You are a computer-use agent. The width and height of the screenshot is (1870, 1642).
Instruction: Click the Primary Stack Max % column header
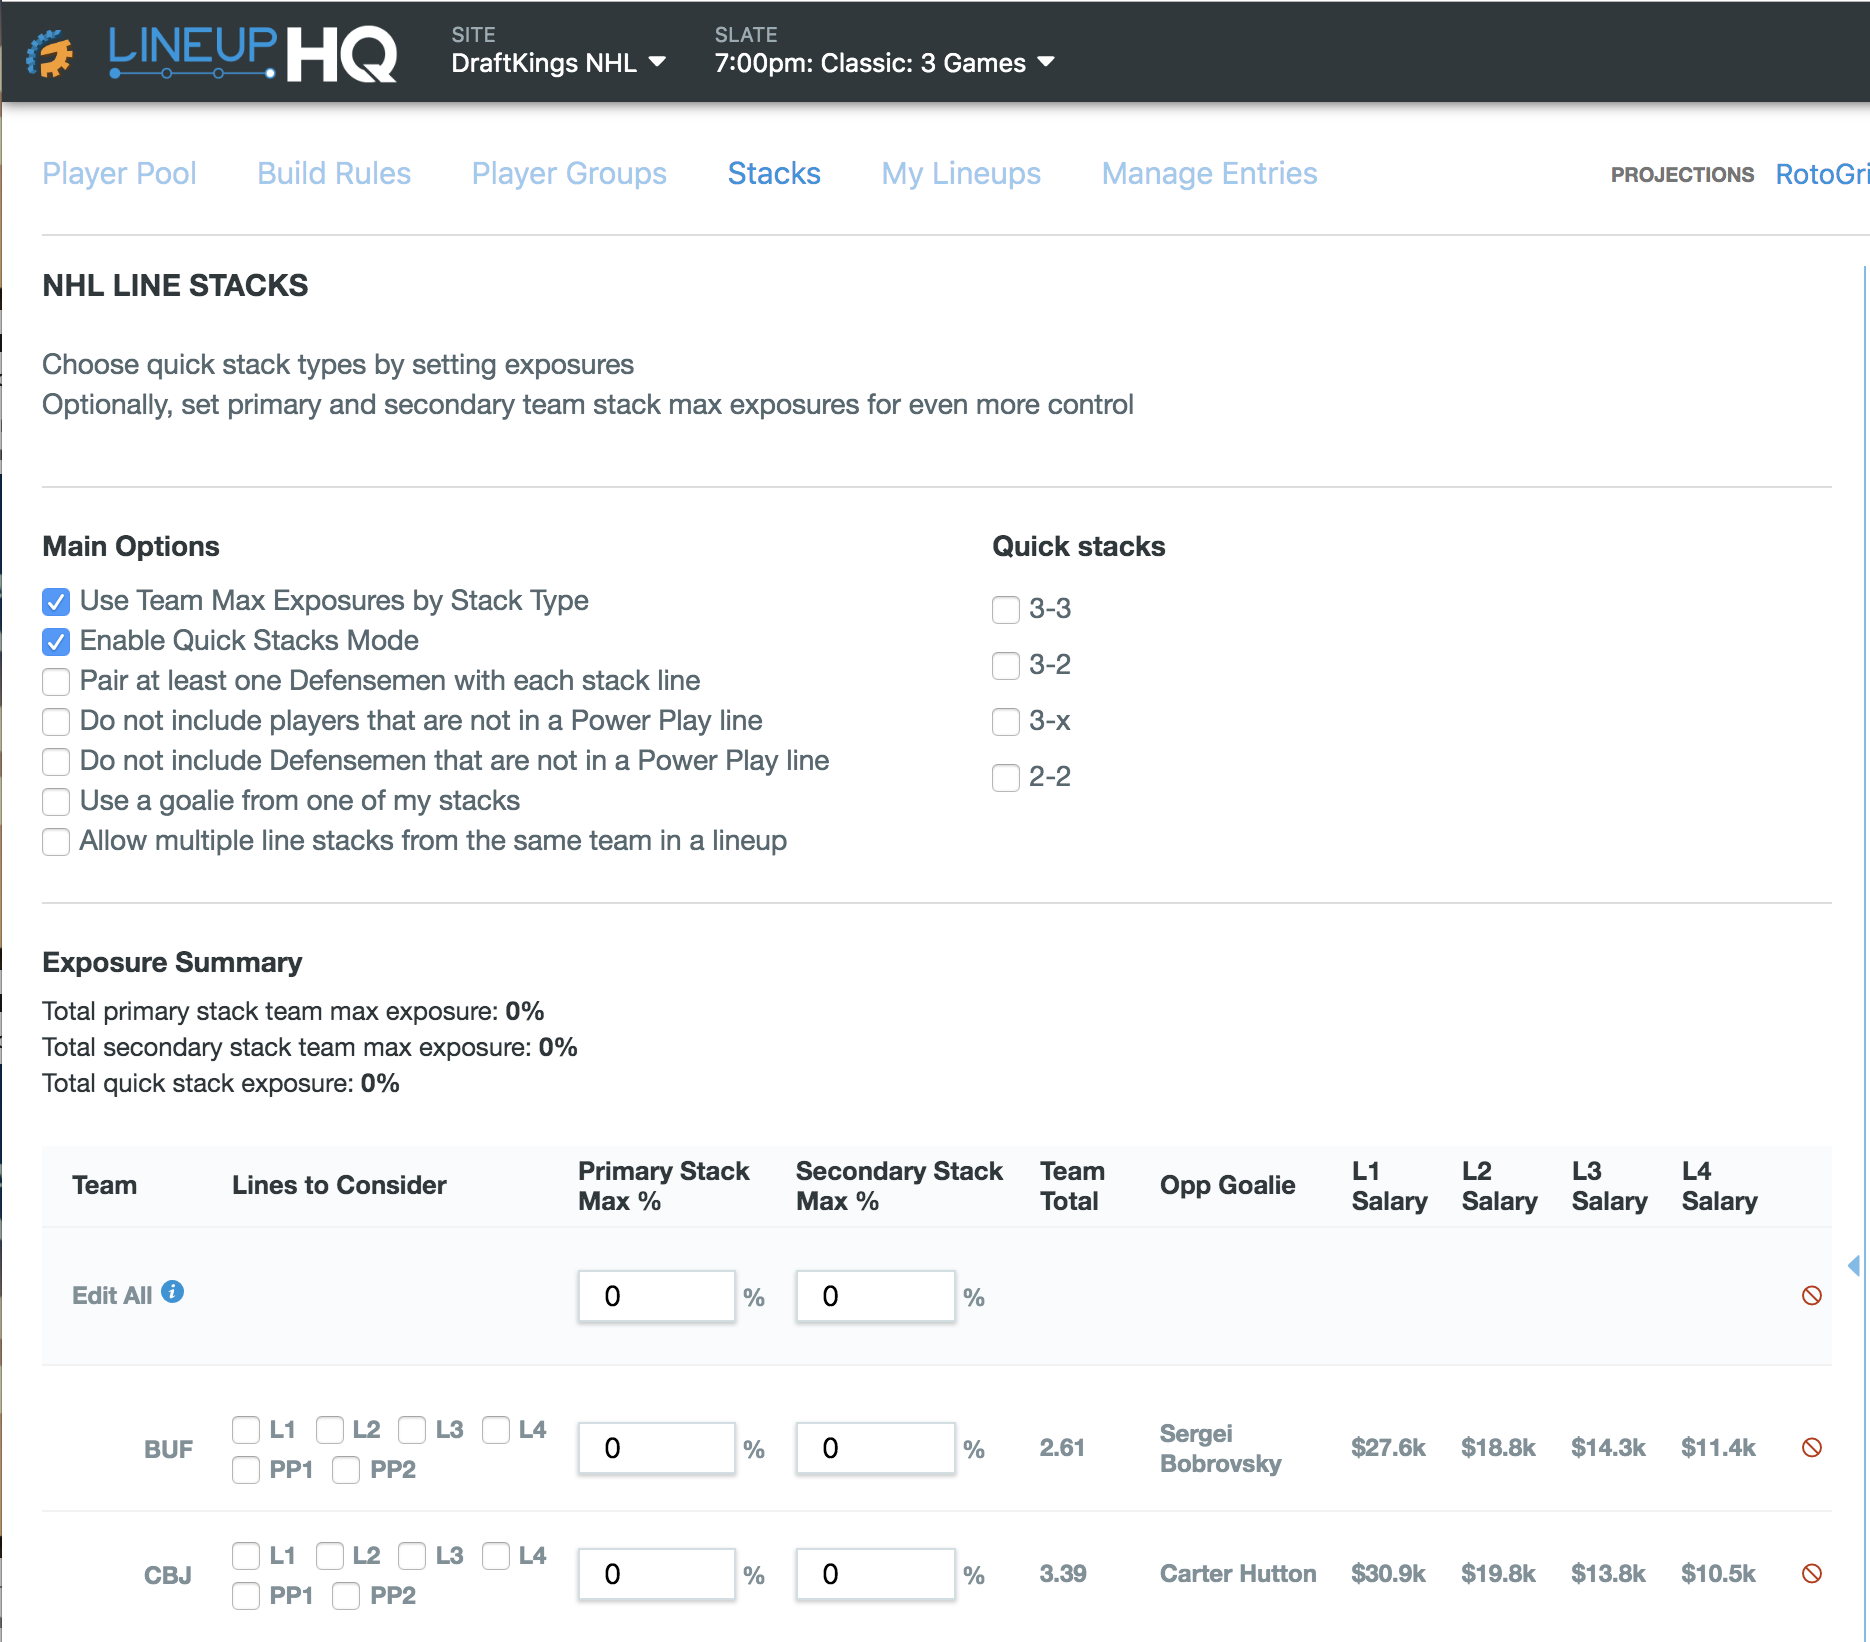tap(664, 1186)
